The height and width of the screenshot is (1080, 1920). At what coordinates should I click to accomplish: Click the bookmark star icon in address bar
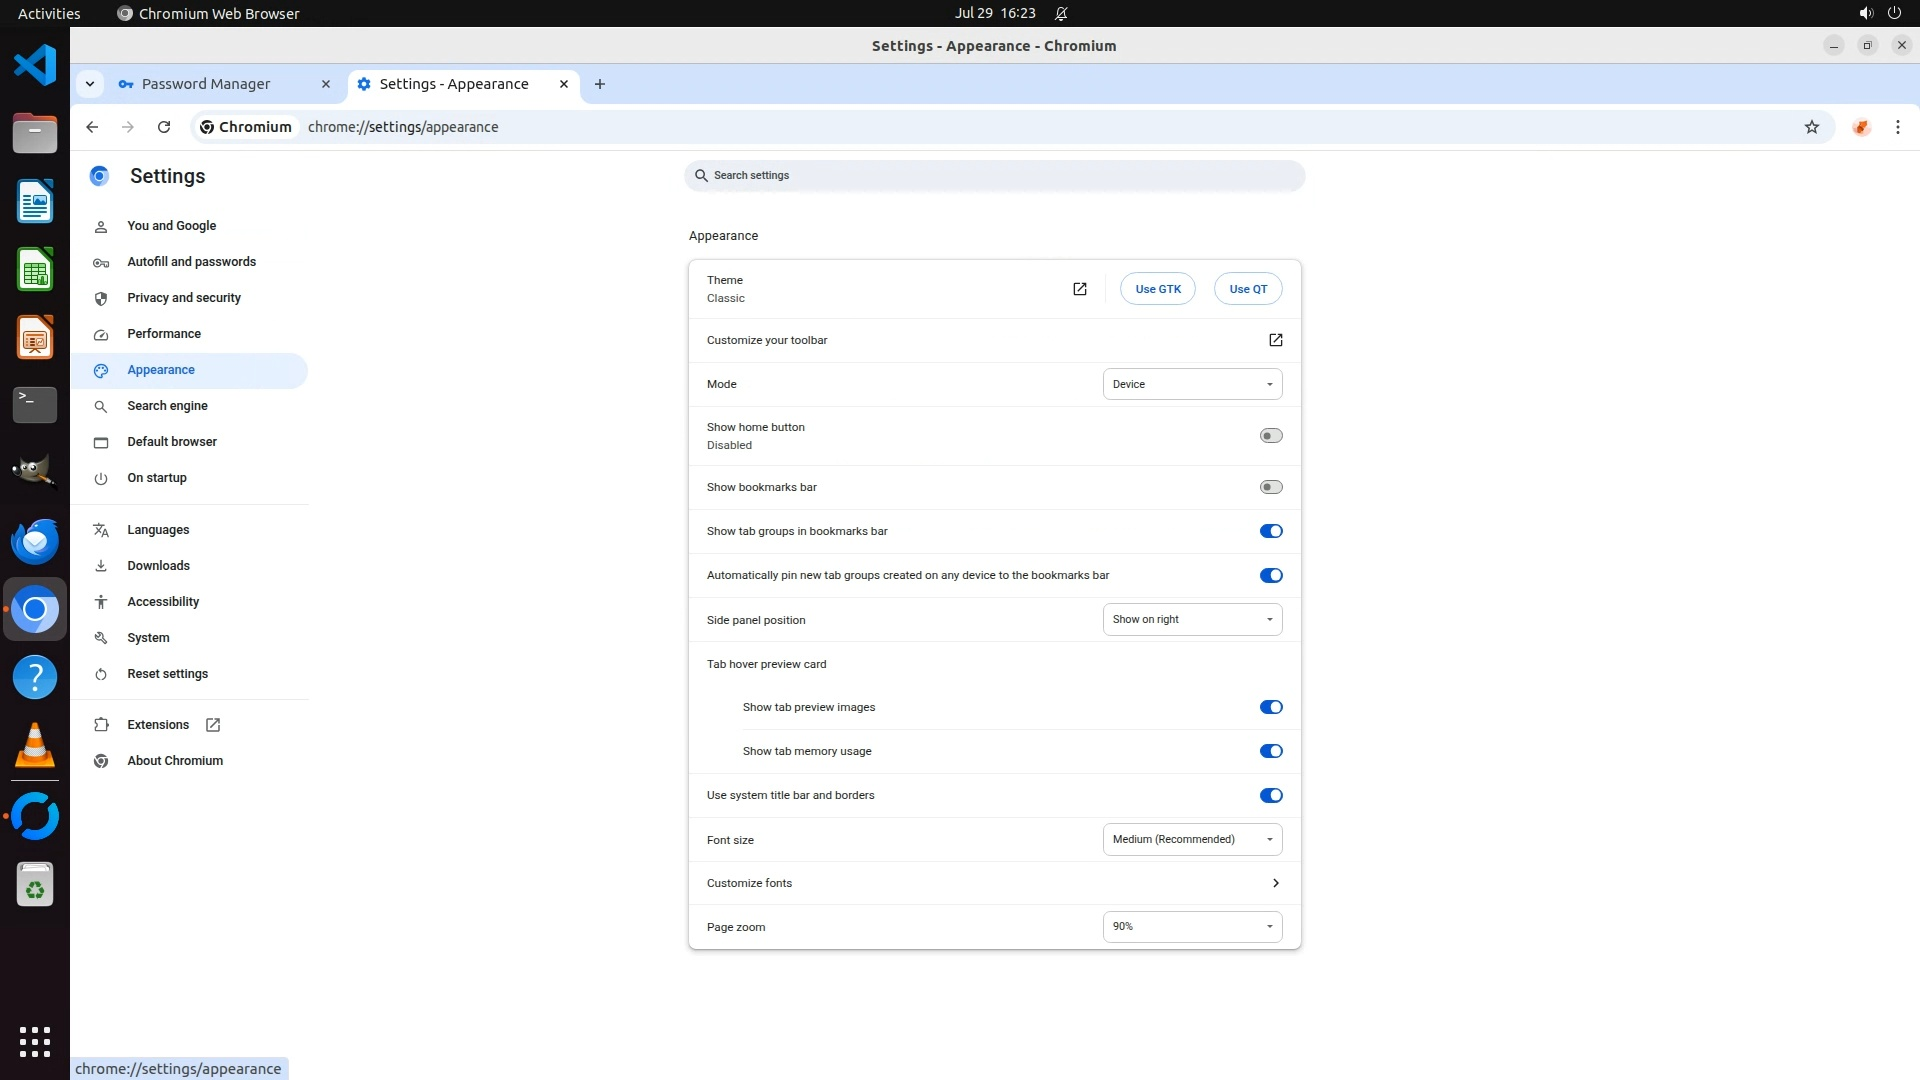tap(1811, 127)
